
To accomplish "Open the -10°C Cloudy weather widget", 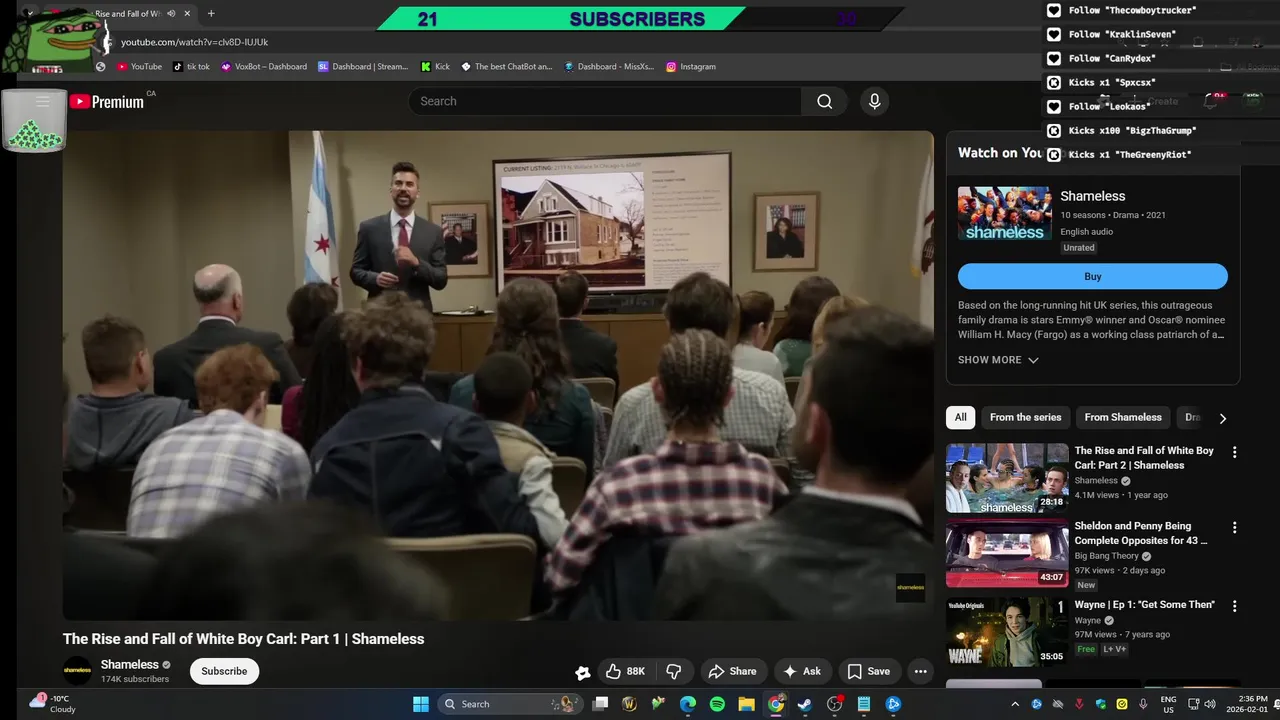I will pos(54,704).
